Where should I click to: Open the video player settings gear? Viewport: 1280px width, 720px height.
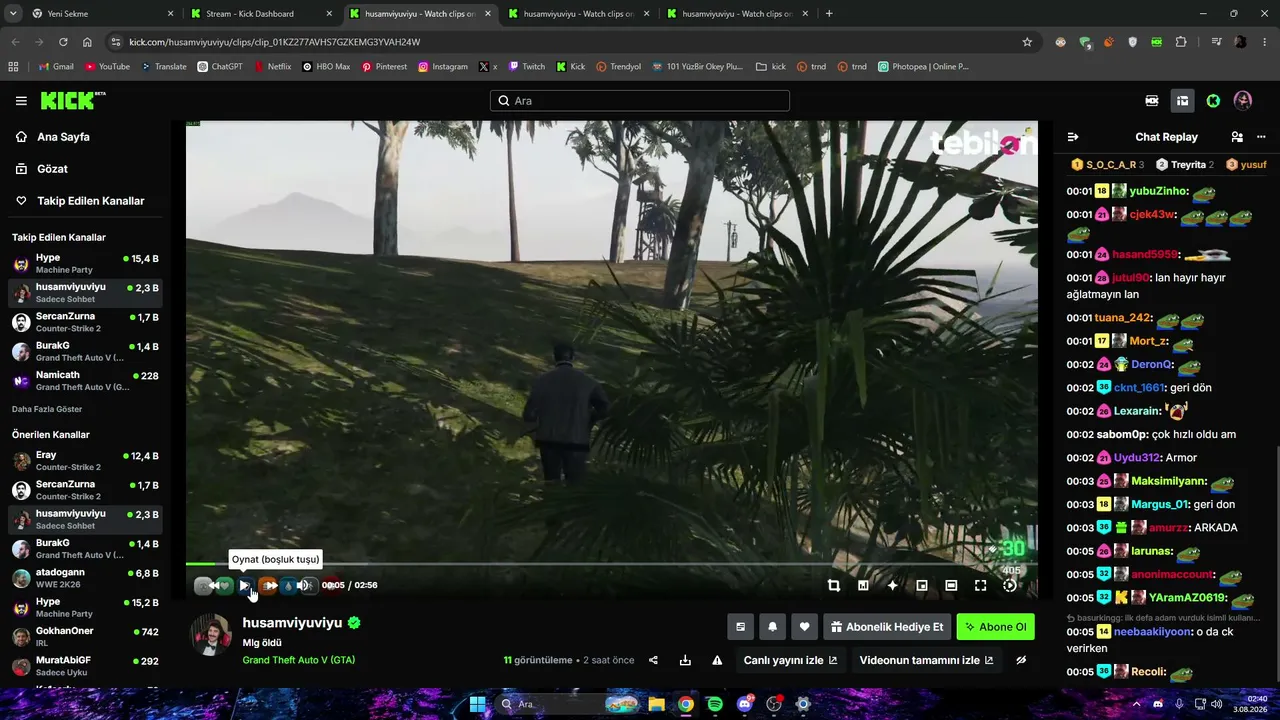point(1010,586)
